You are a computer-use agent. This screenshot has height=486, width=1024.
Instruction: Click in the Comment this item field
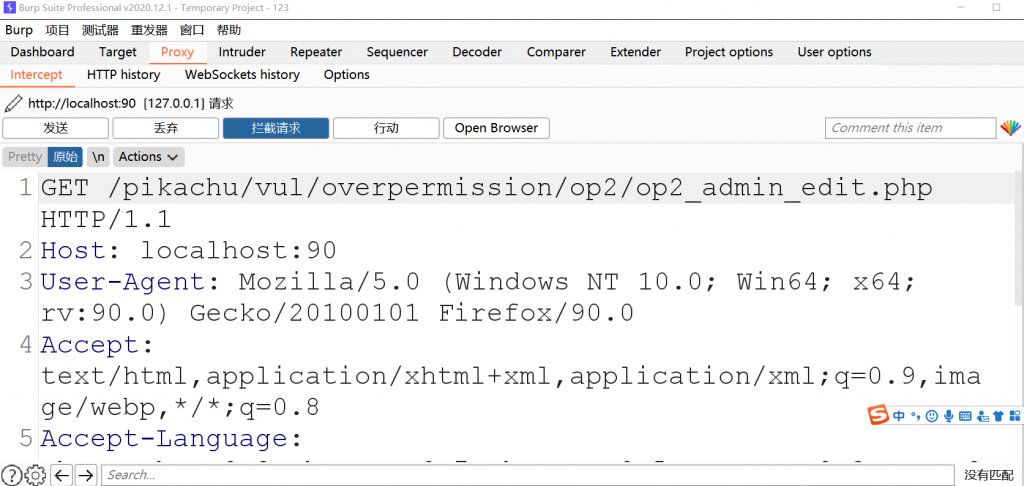click(910, 128)
